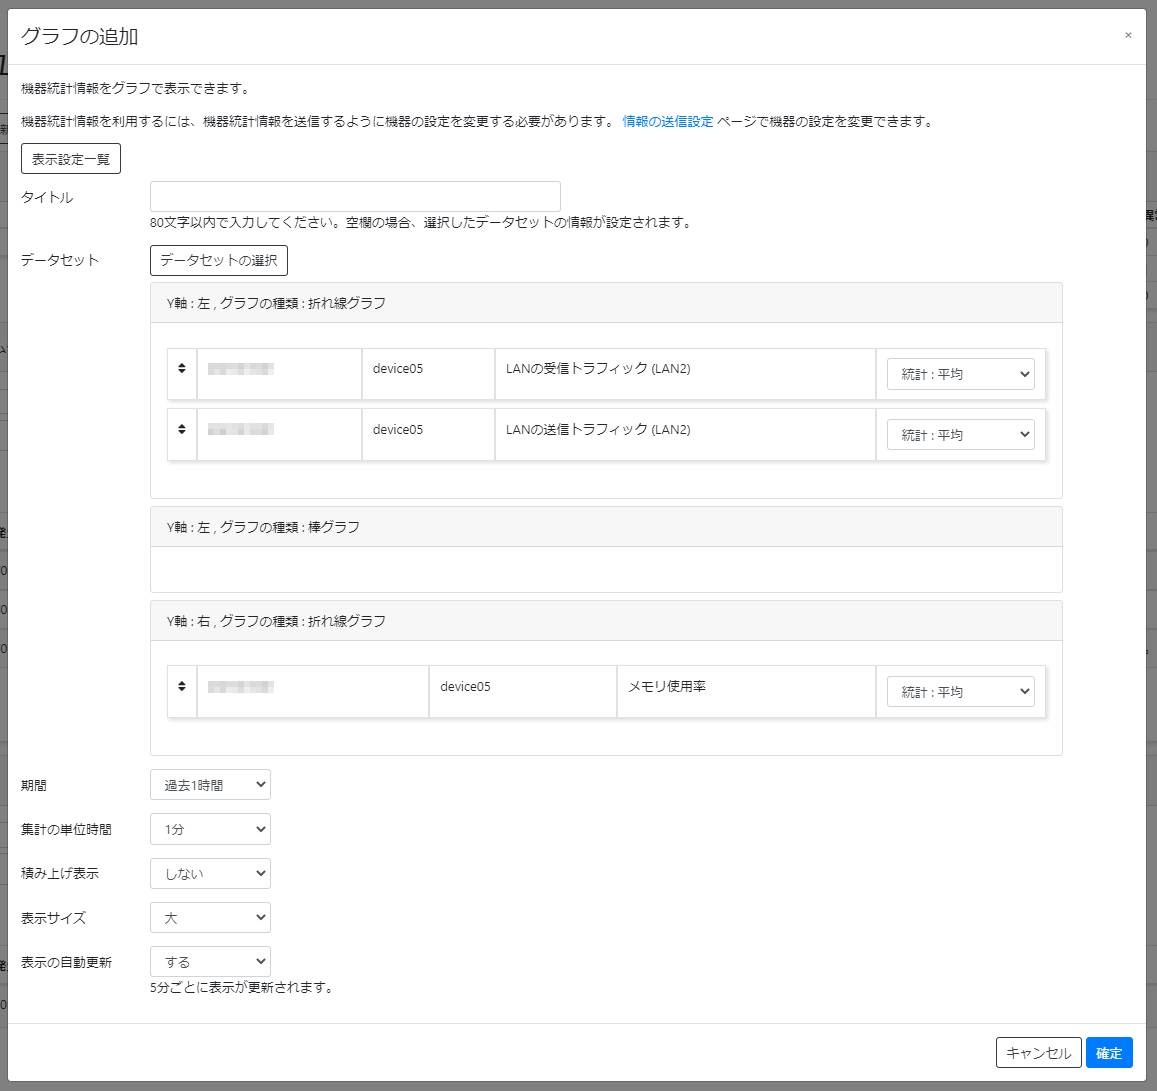Screen dimensions: 1157x1091
Task: Open the 集計の単位時間 dropdown
Action: (x=210, y=828)
